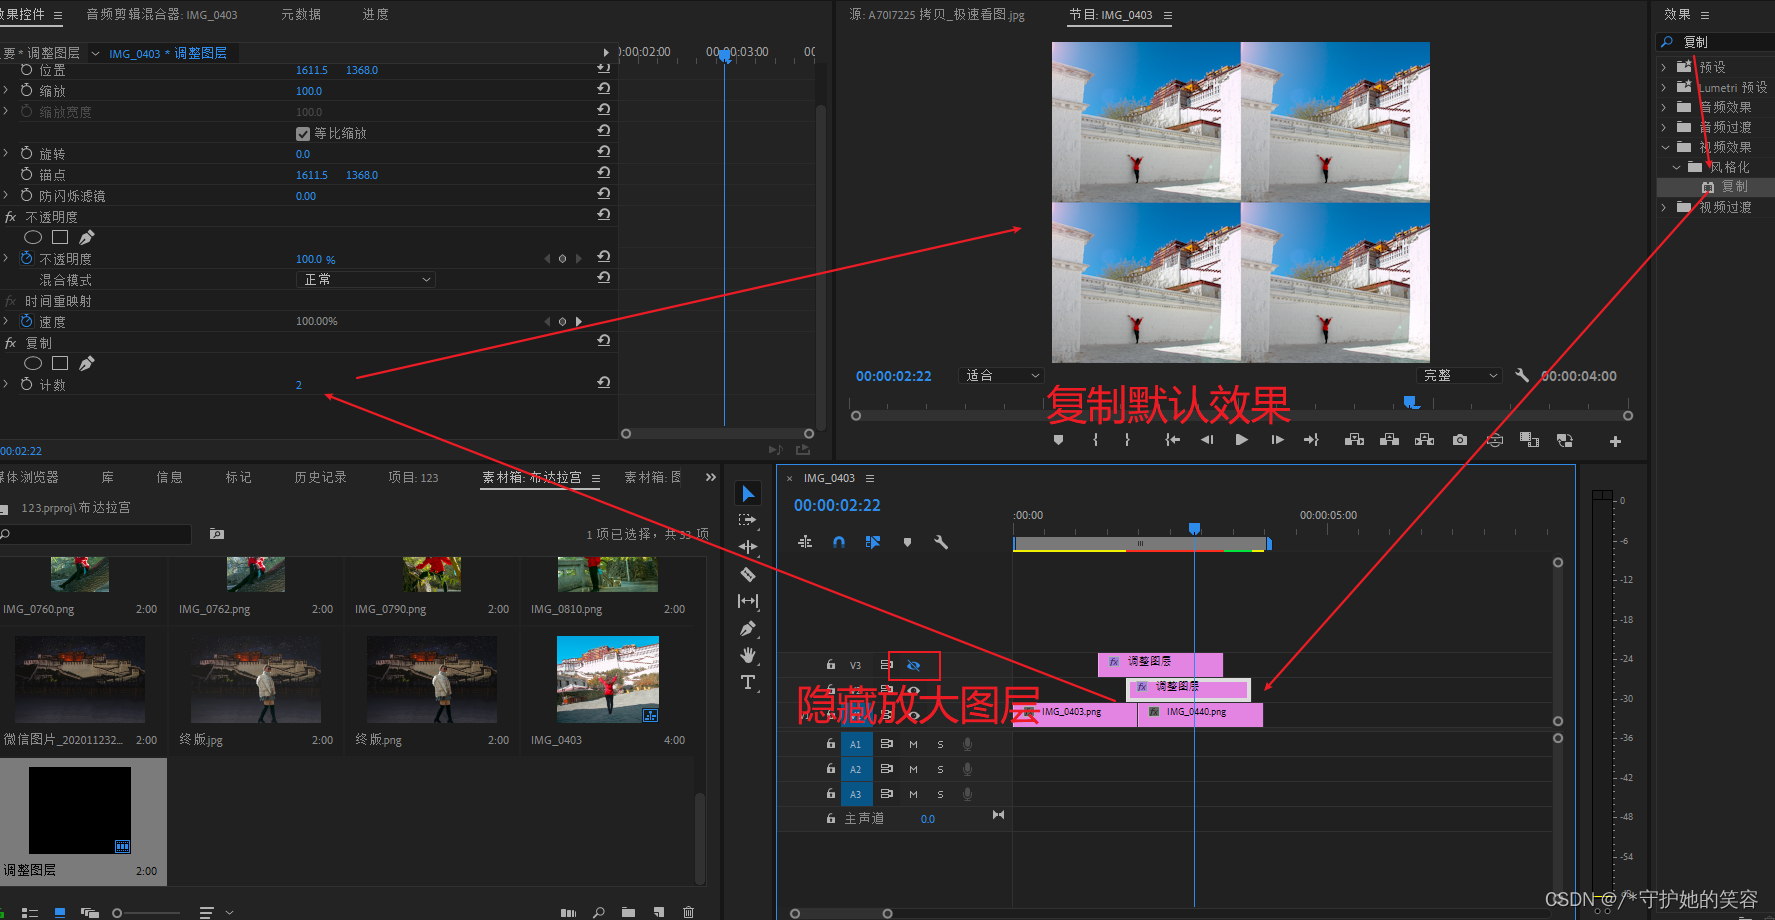Draw ellipse mask under Opacity effect
The height and width of the screenshot is (920, 1775).
pyautogui.click(x=33, y=237)
